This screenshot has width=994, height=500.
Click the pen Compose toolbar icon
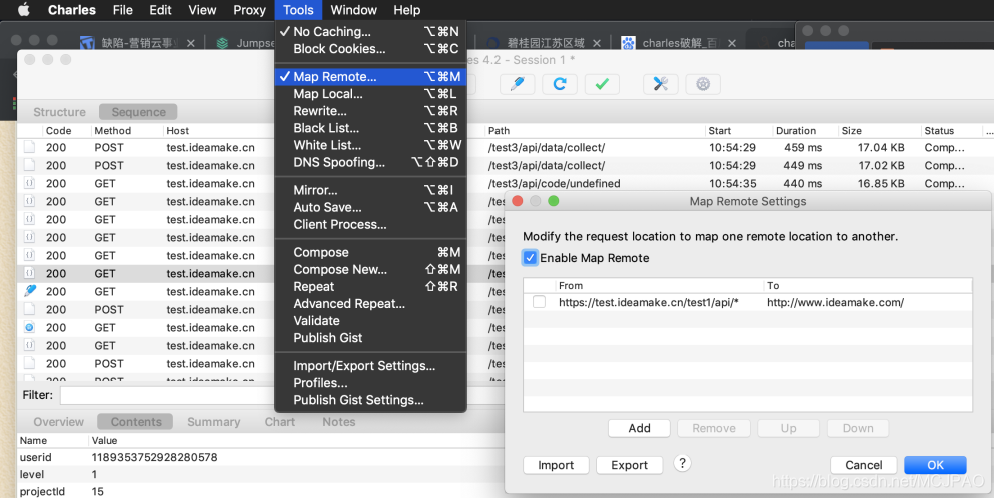point(517,84)
